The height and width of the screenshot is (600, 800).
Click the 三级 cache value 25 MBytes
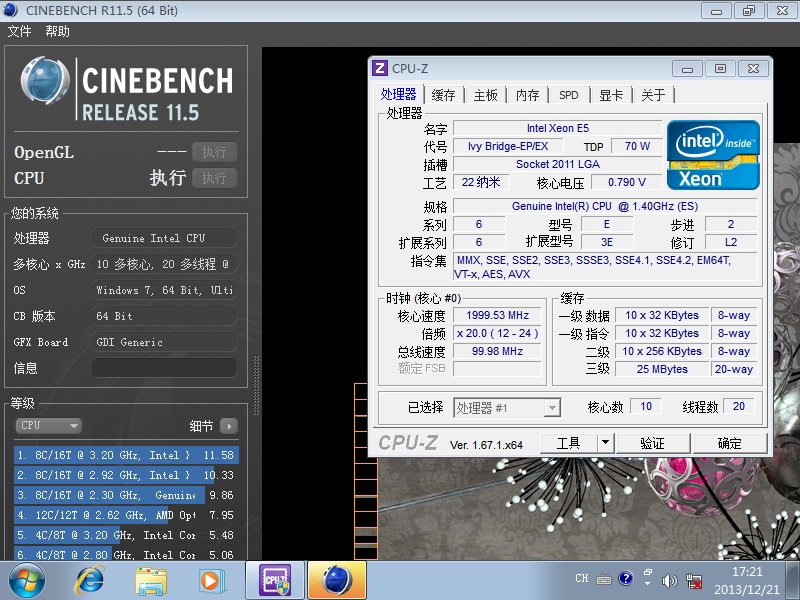click(x=662, y=369)
